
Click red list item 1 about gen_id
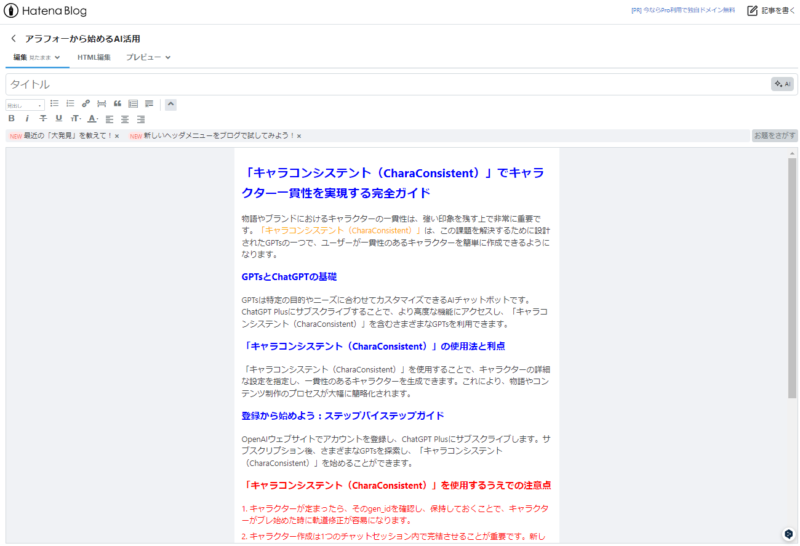395,514
